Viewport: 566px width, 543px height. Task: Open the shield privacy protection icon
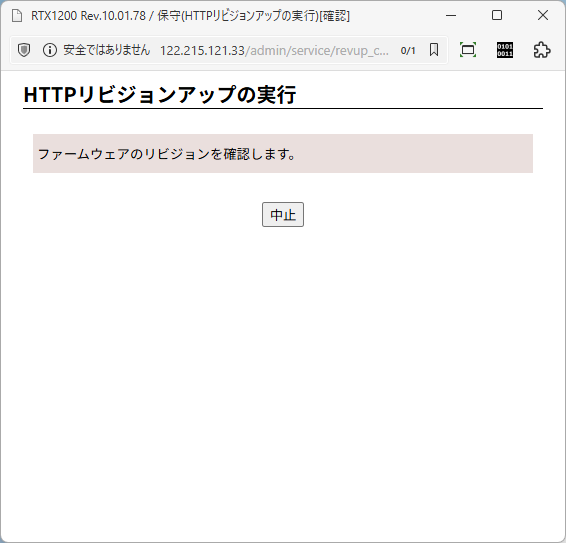(24, 50)
